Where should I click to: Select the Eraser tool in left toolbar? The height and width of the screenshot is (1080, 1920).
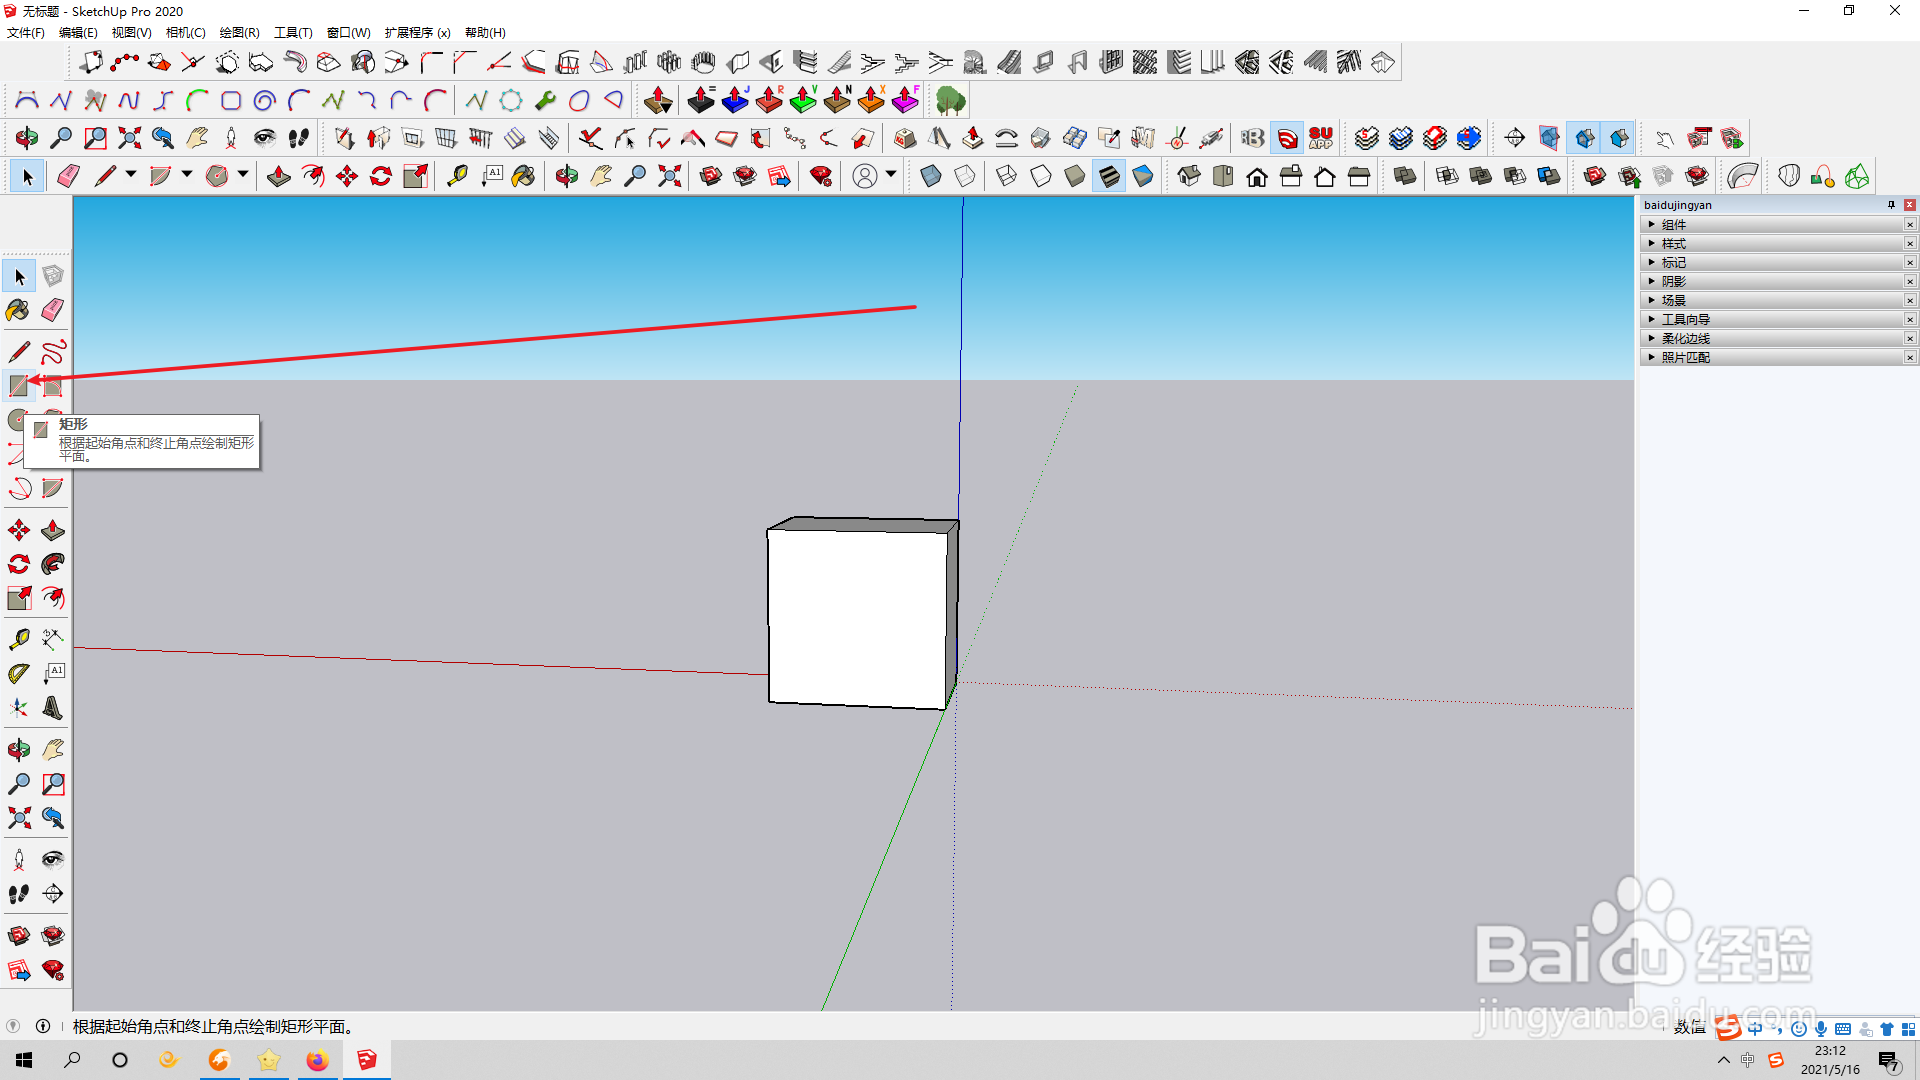[53, 311]
